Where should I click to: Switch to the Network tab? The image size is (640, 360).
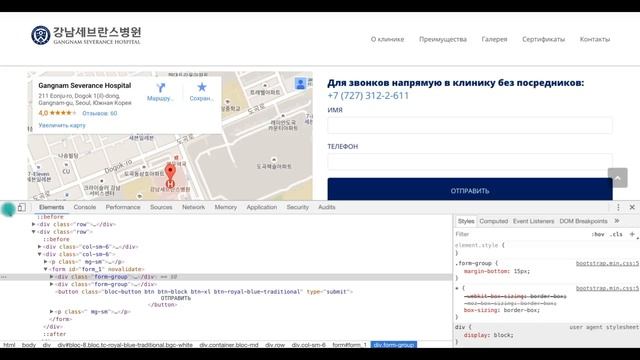193,207
